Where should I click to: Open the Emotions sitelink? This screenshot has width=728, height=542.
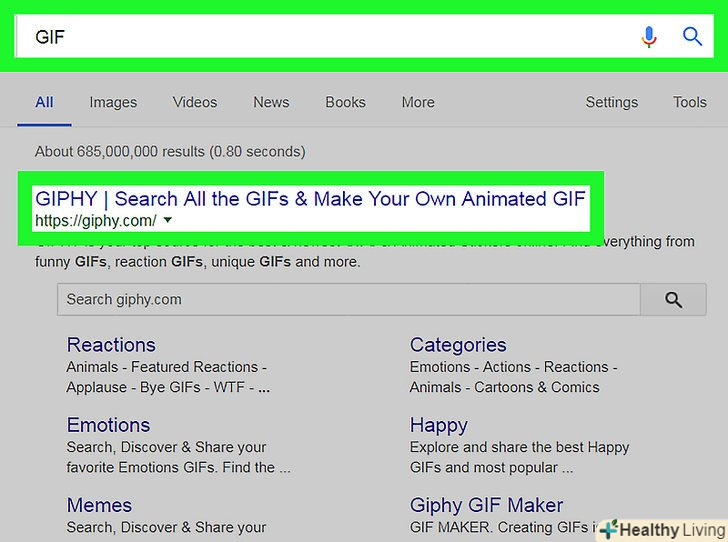coord(108,425)
